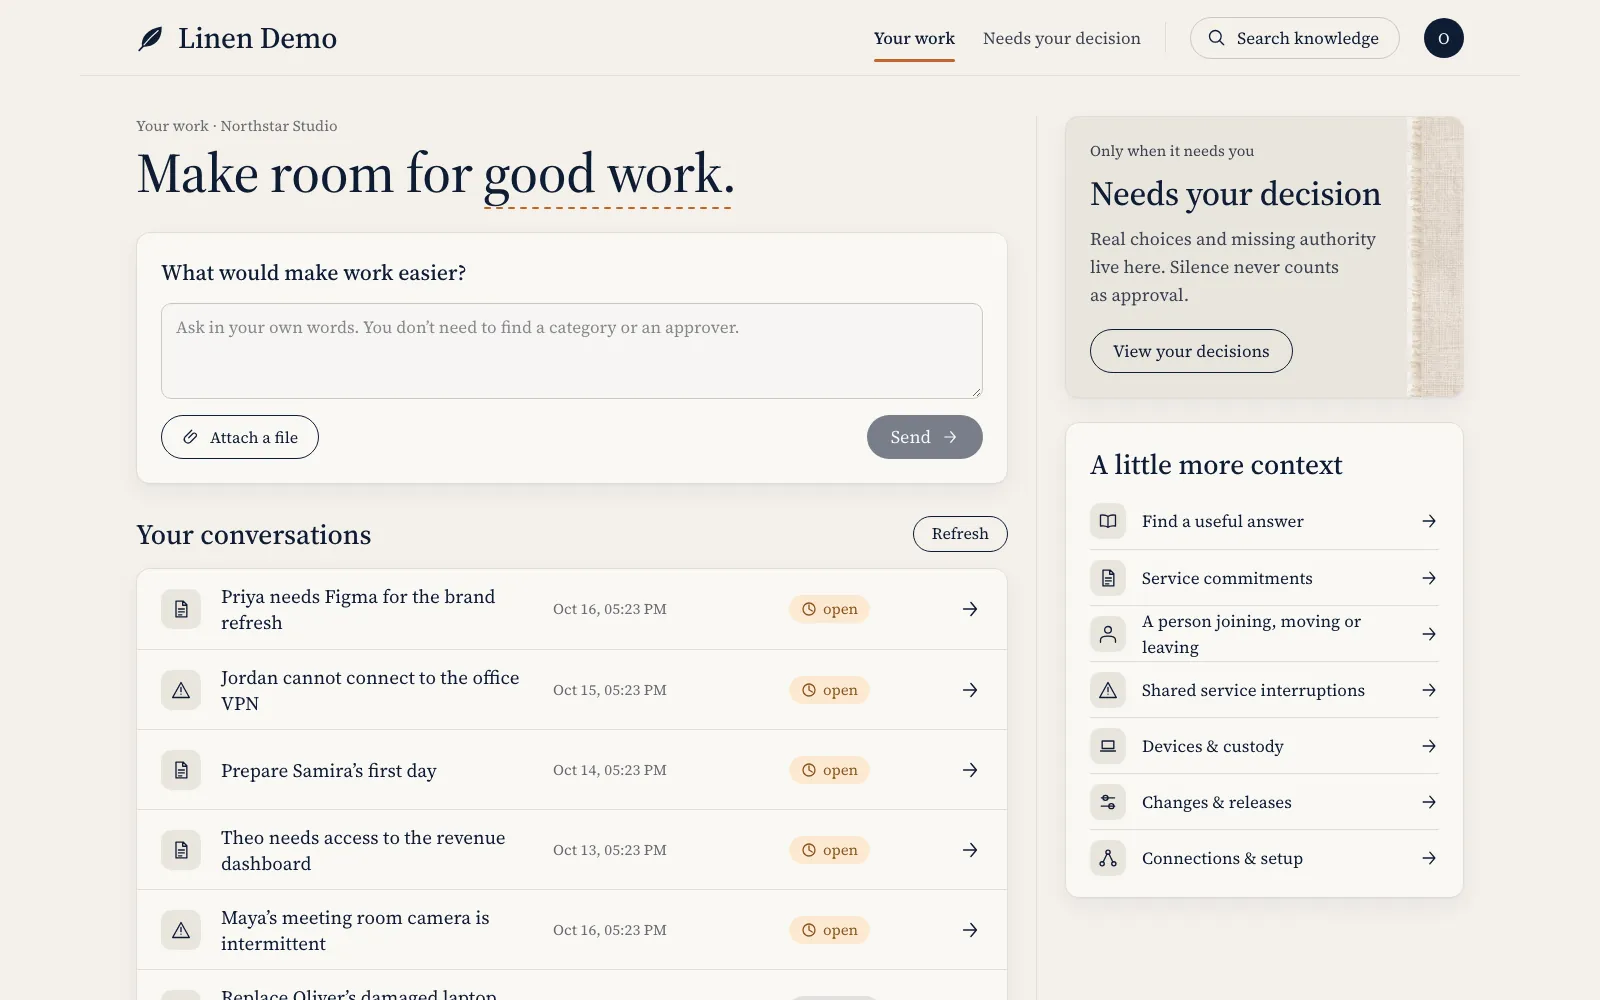Viewport: 1600px width, 1000px height.
Task: Open the Find a useful answer link
Action: (1264, 521)
